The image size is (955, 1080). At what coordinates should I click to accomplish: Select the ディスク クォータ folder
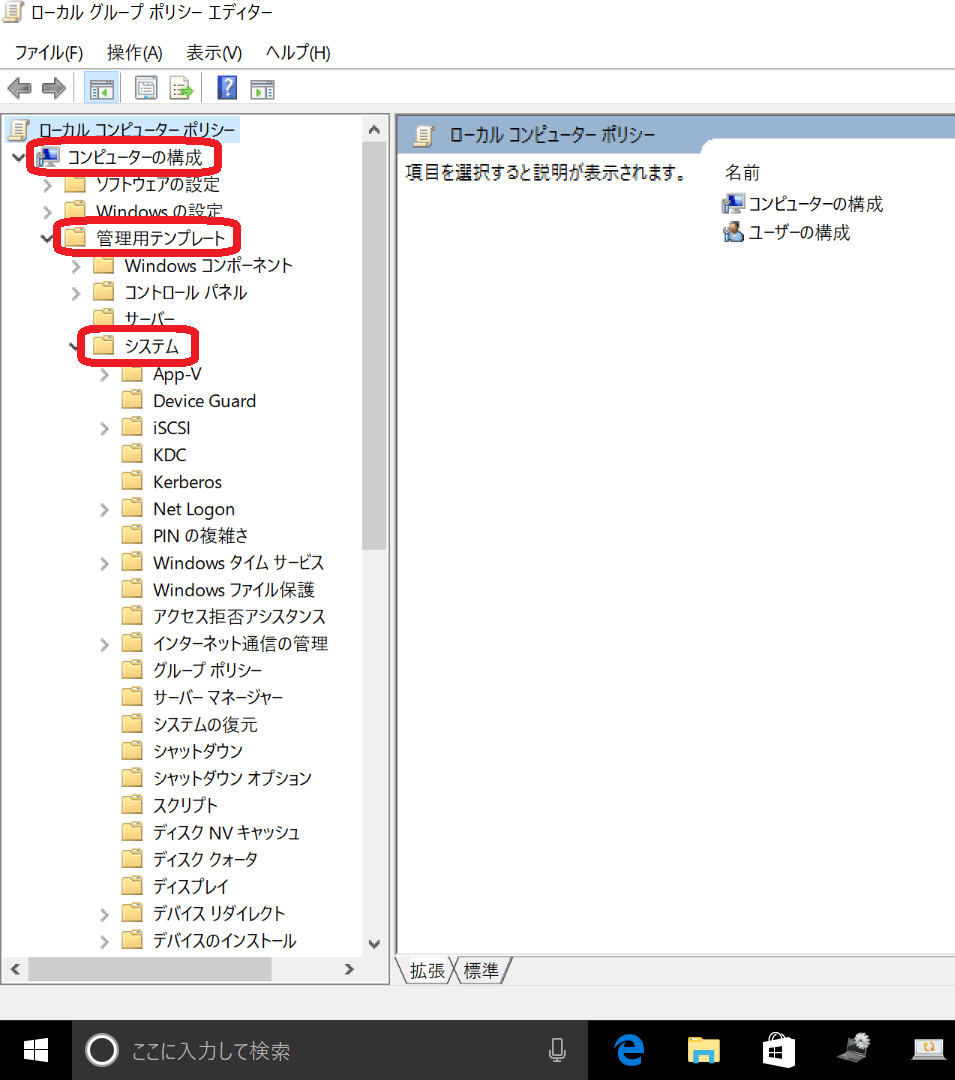(205, 860)
